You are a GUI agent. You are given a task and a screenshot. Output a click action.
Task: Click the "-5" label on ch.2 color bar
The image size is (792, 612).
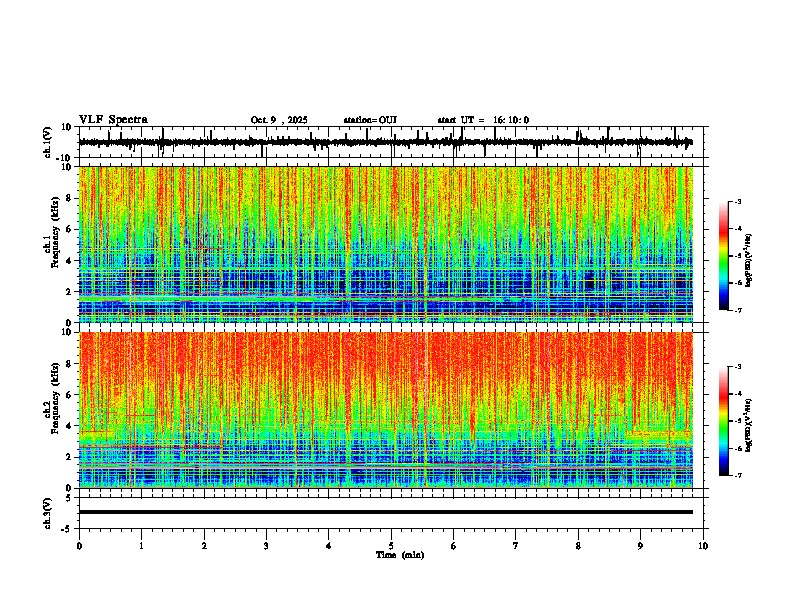pos(736,421)
